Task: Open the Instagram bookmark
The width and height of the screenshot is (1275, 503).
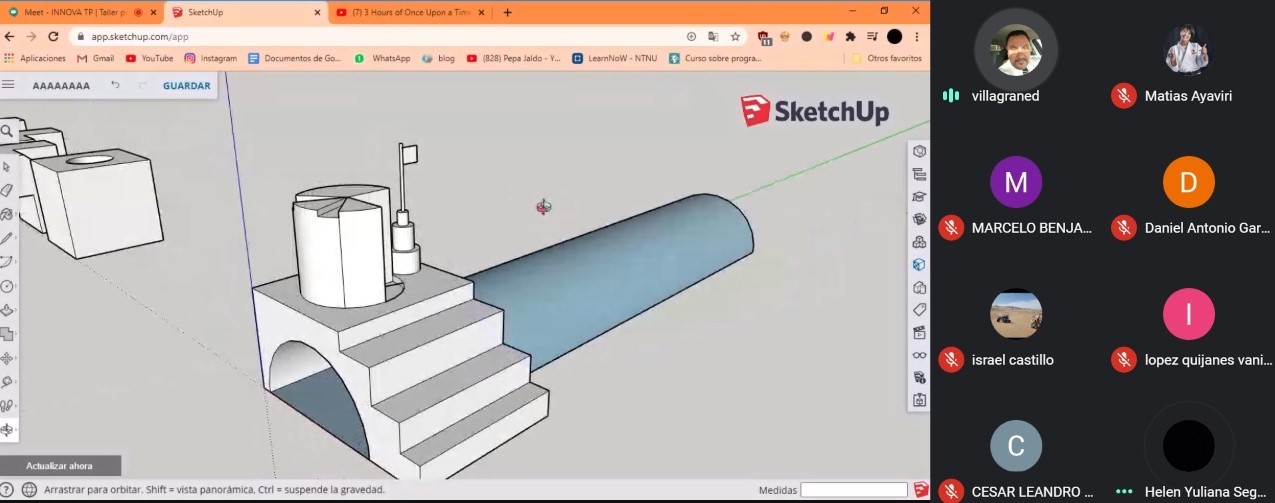Action: [211, 58]
